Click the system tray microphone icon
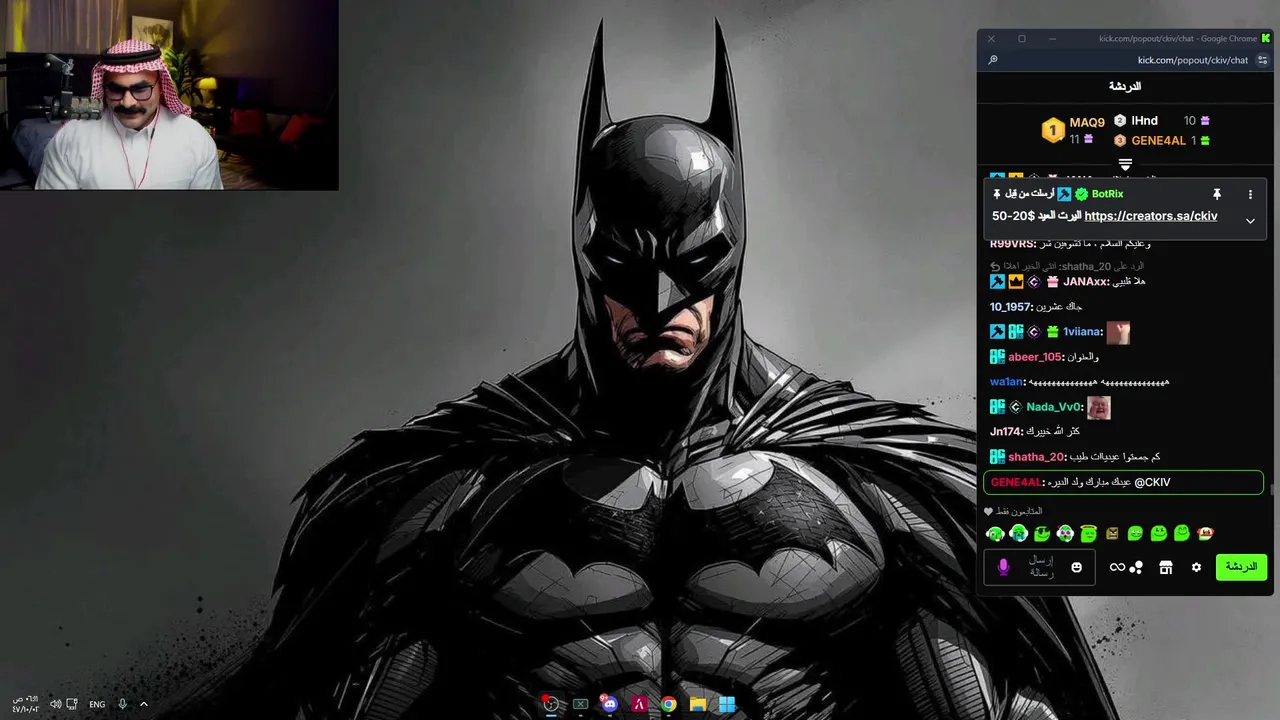 point(122,704)
